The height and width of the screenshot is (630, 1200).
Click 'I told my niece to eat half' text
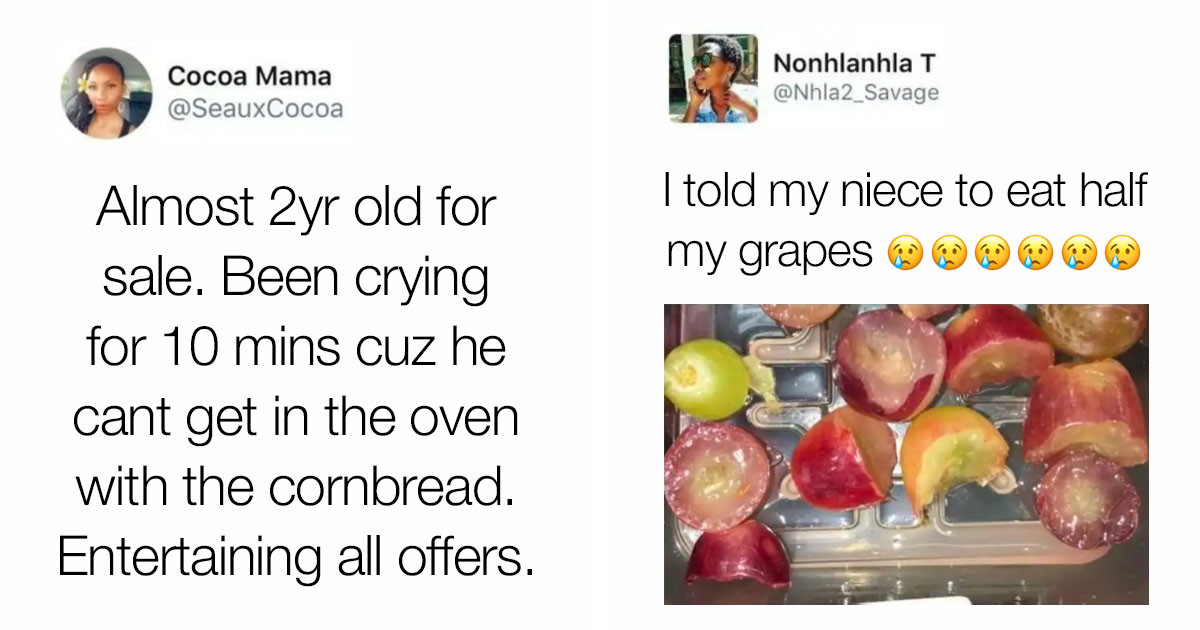[x=905, y=190]
